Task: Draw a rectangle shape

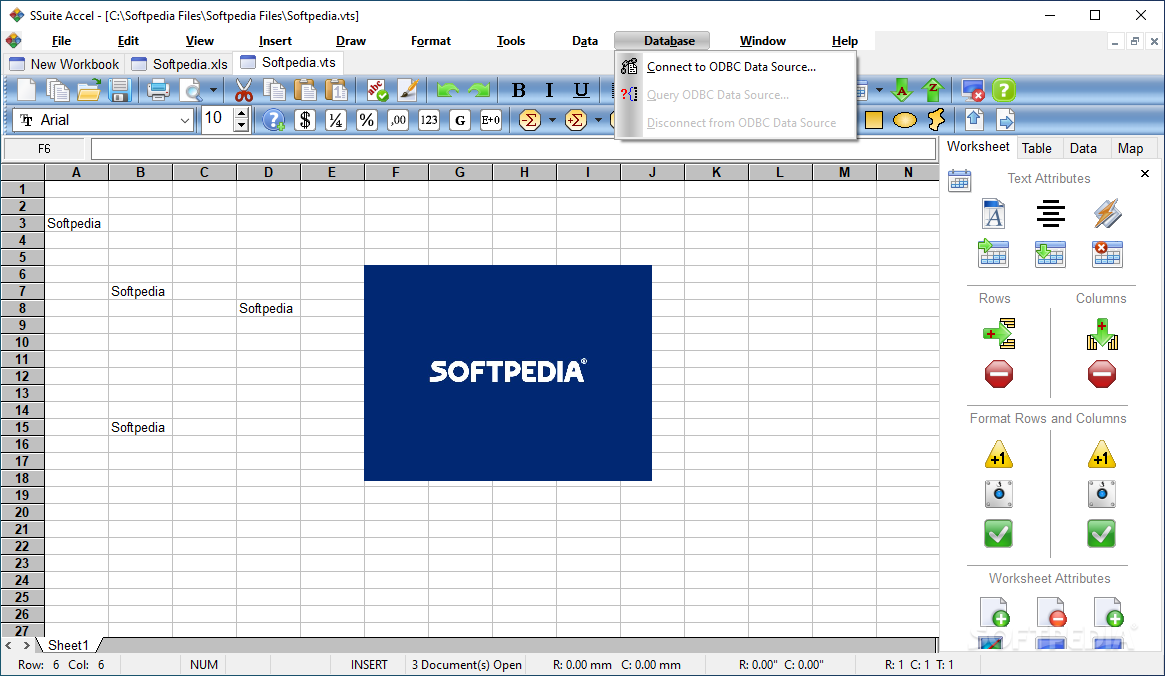Action: click(874, 120)
